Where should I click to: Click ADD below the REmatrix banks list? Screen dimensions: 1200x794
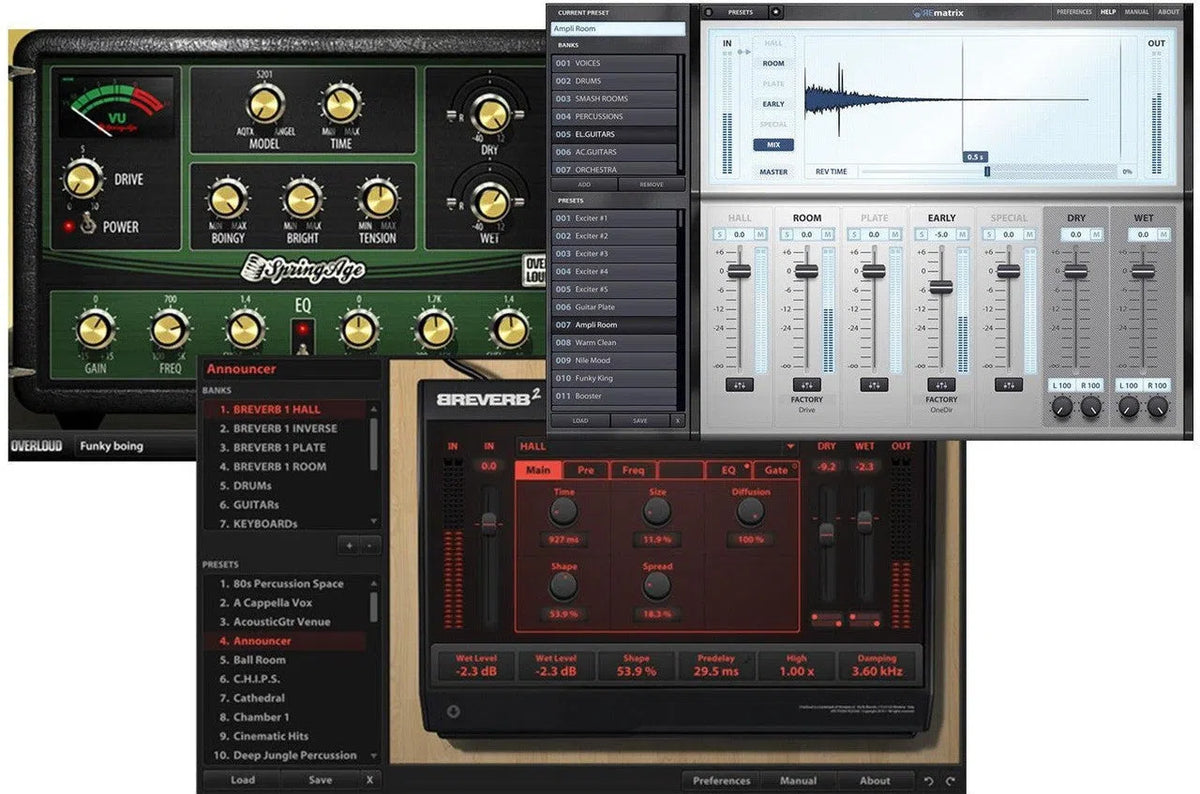584,184
